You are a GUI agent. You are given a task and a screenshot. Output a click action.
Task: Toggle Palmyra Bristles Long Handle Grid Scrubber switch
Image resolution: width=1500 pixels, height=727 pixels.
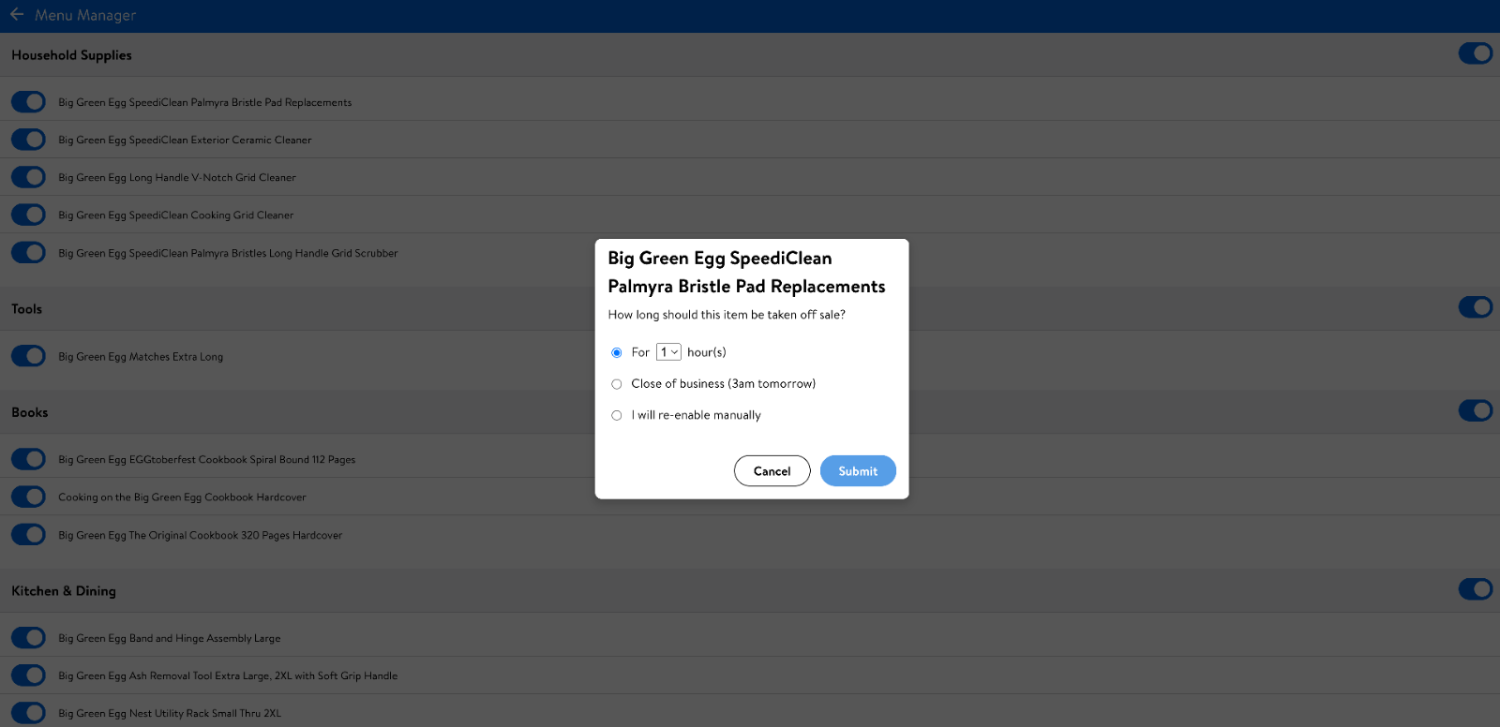29,252
